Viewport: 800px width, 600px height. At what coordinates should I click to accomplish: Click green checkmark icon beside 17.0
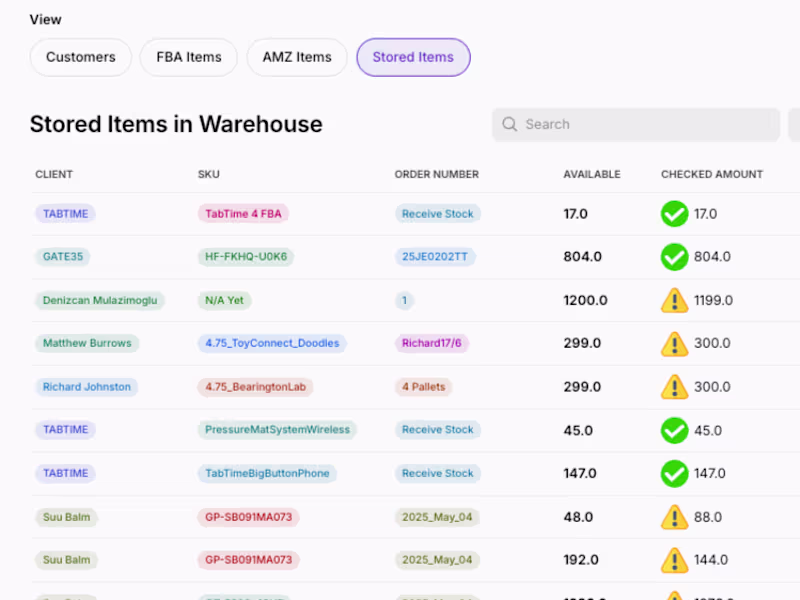[x=675, y=214]
